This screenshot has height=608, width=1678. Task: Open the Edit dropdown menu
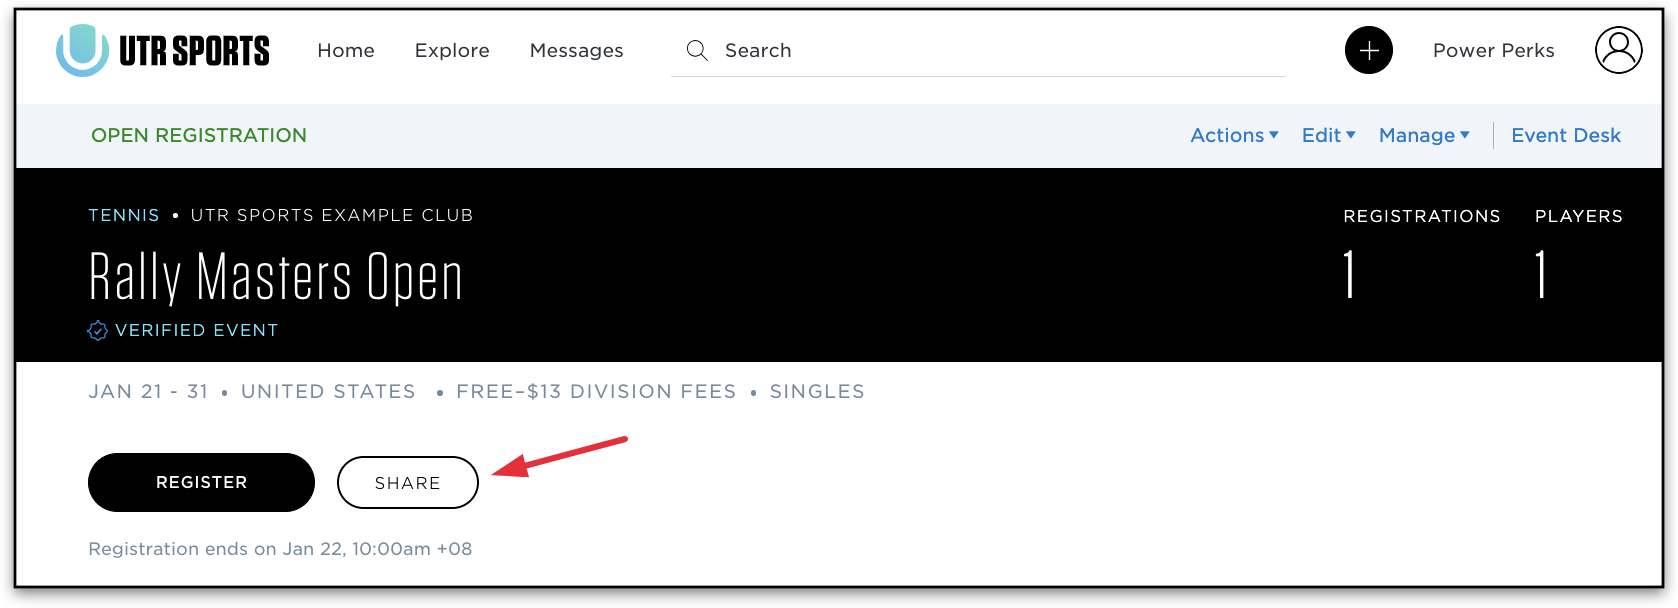coord(1328,135)
